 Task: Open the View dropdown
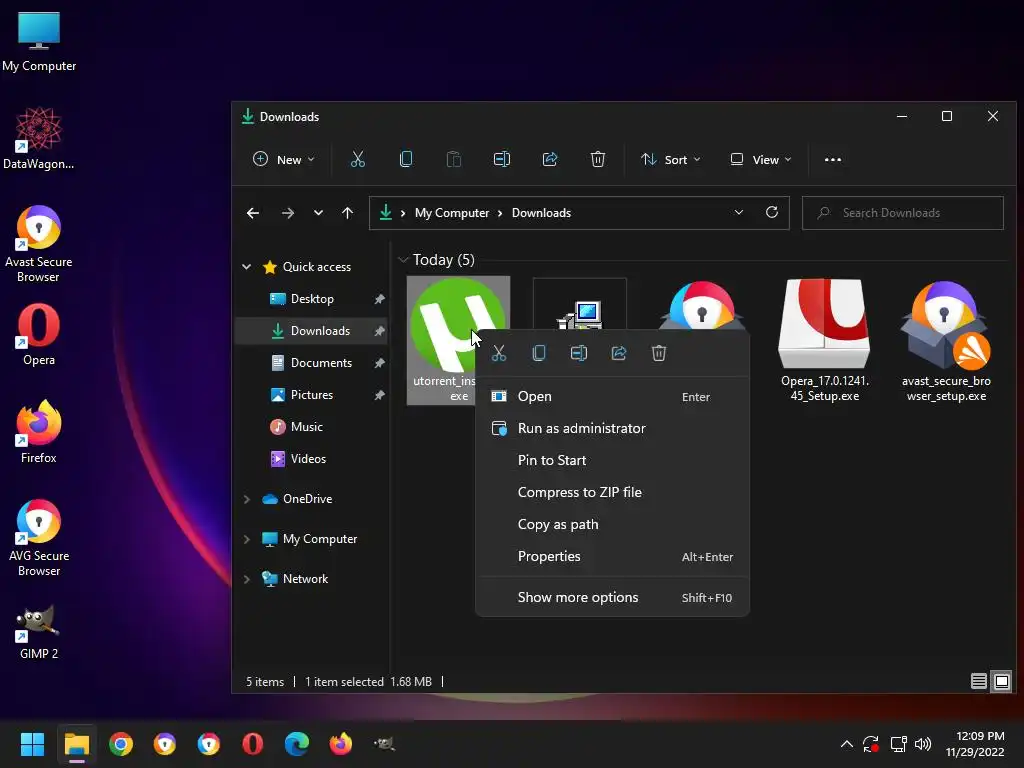[x=761, y=159]
